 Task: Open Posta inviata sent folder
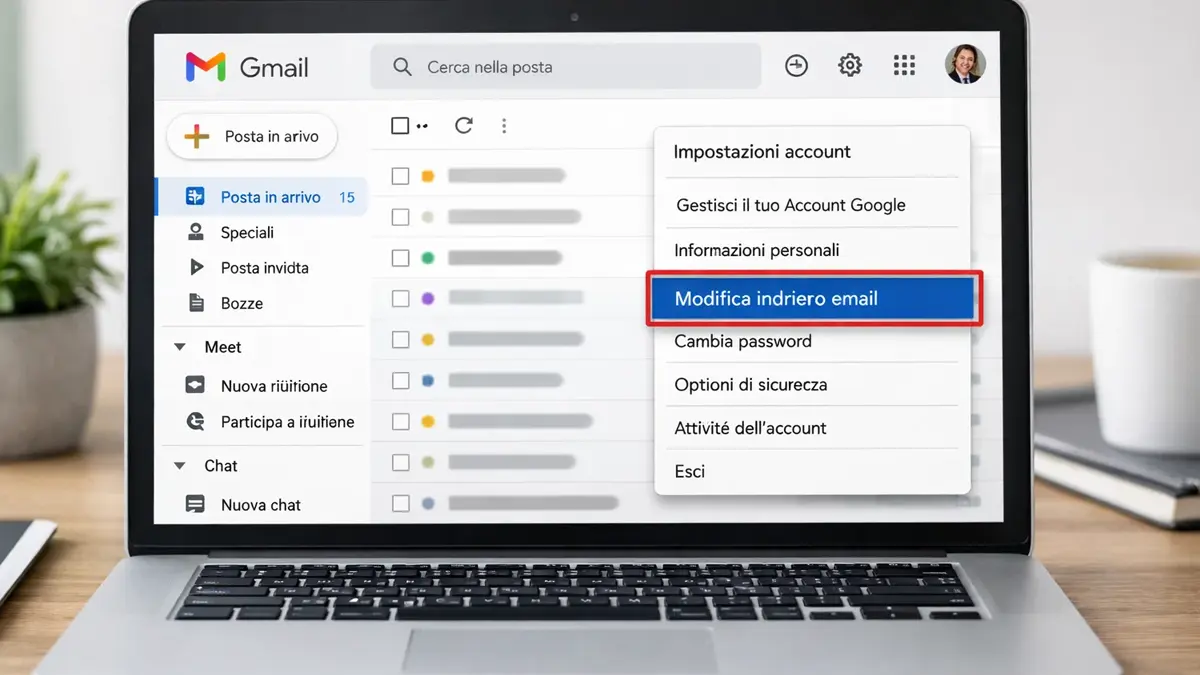[264, 268]
